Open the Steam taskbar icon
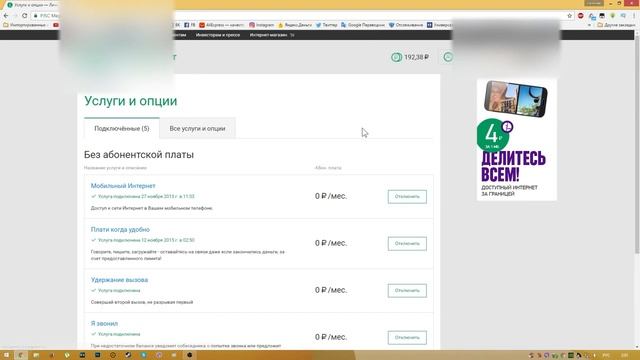This screenshot has width=640, height=360. [128, 355]
